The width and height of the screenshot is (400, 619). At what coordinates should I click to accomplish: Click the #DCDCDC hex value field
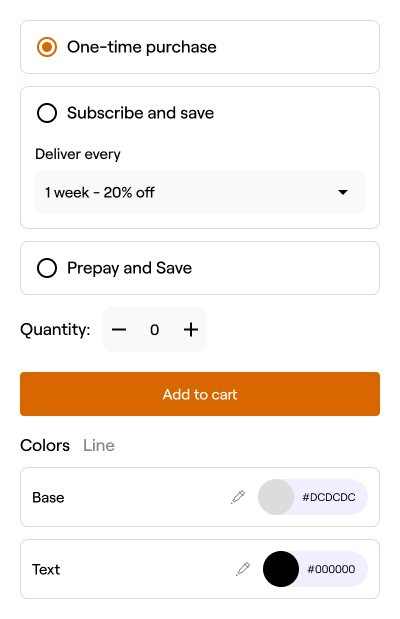click(329, 497)
